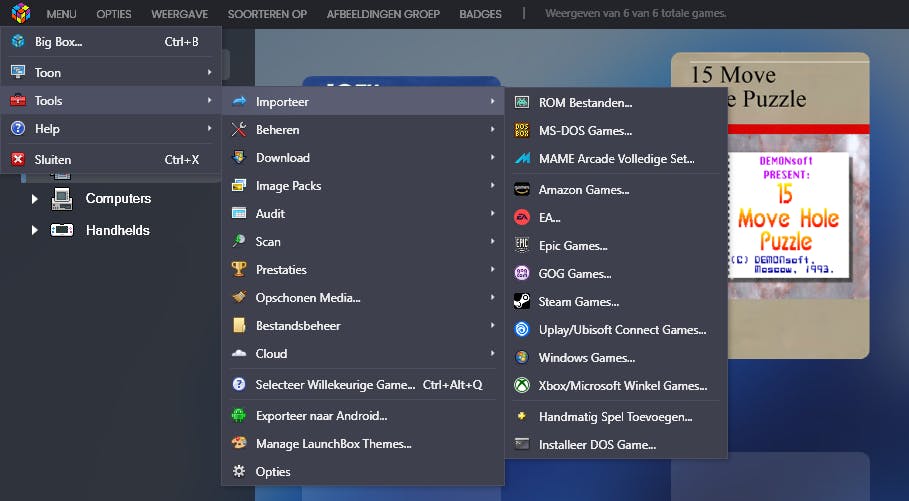This screenshot has width=909, height=501.
Task: Click the Android robot icon
Action: pos(239,415)
